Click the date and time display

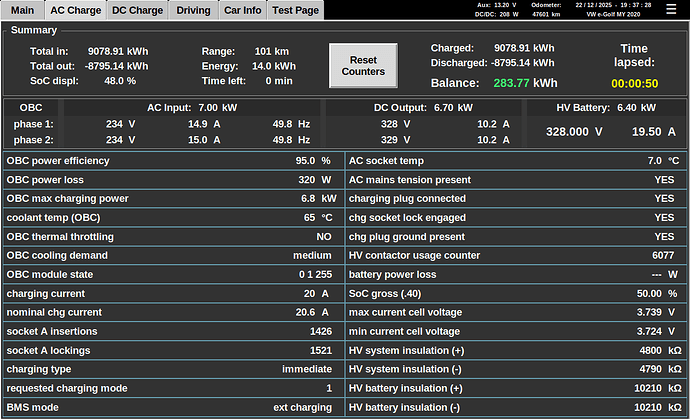(634, 5)
